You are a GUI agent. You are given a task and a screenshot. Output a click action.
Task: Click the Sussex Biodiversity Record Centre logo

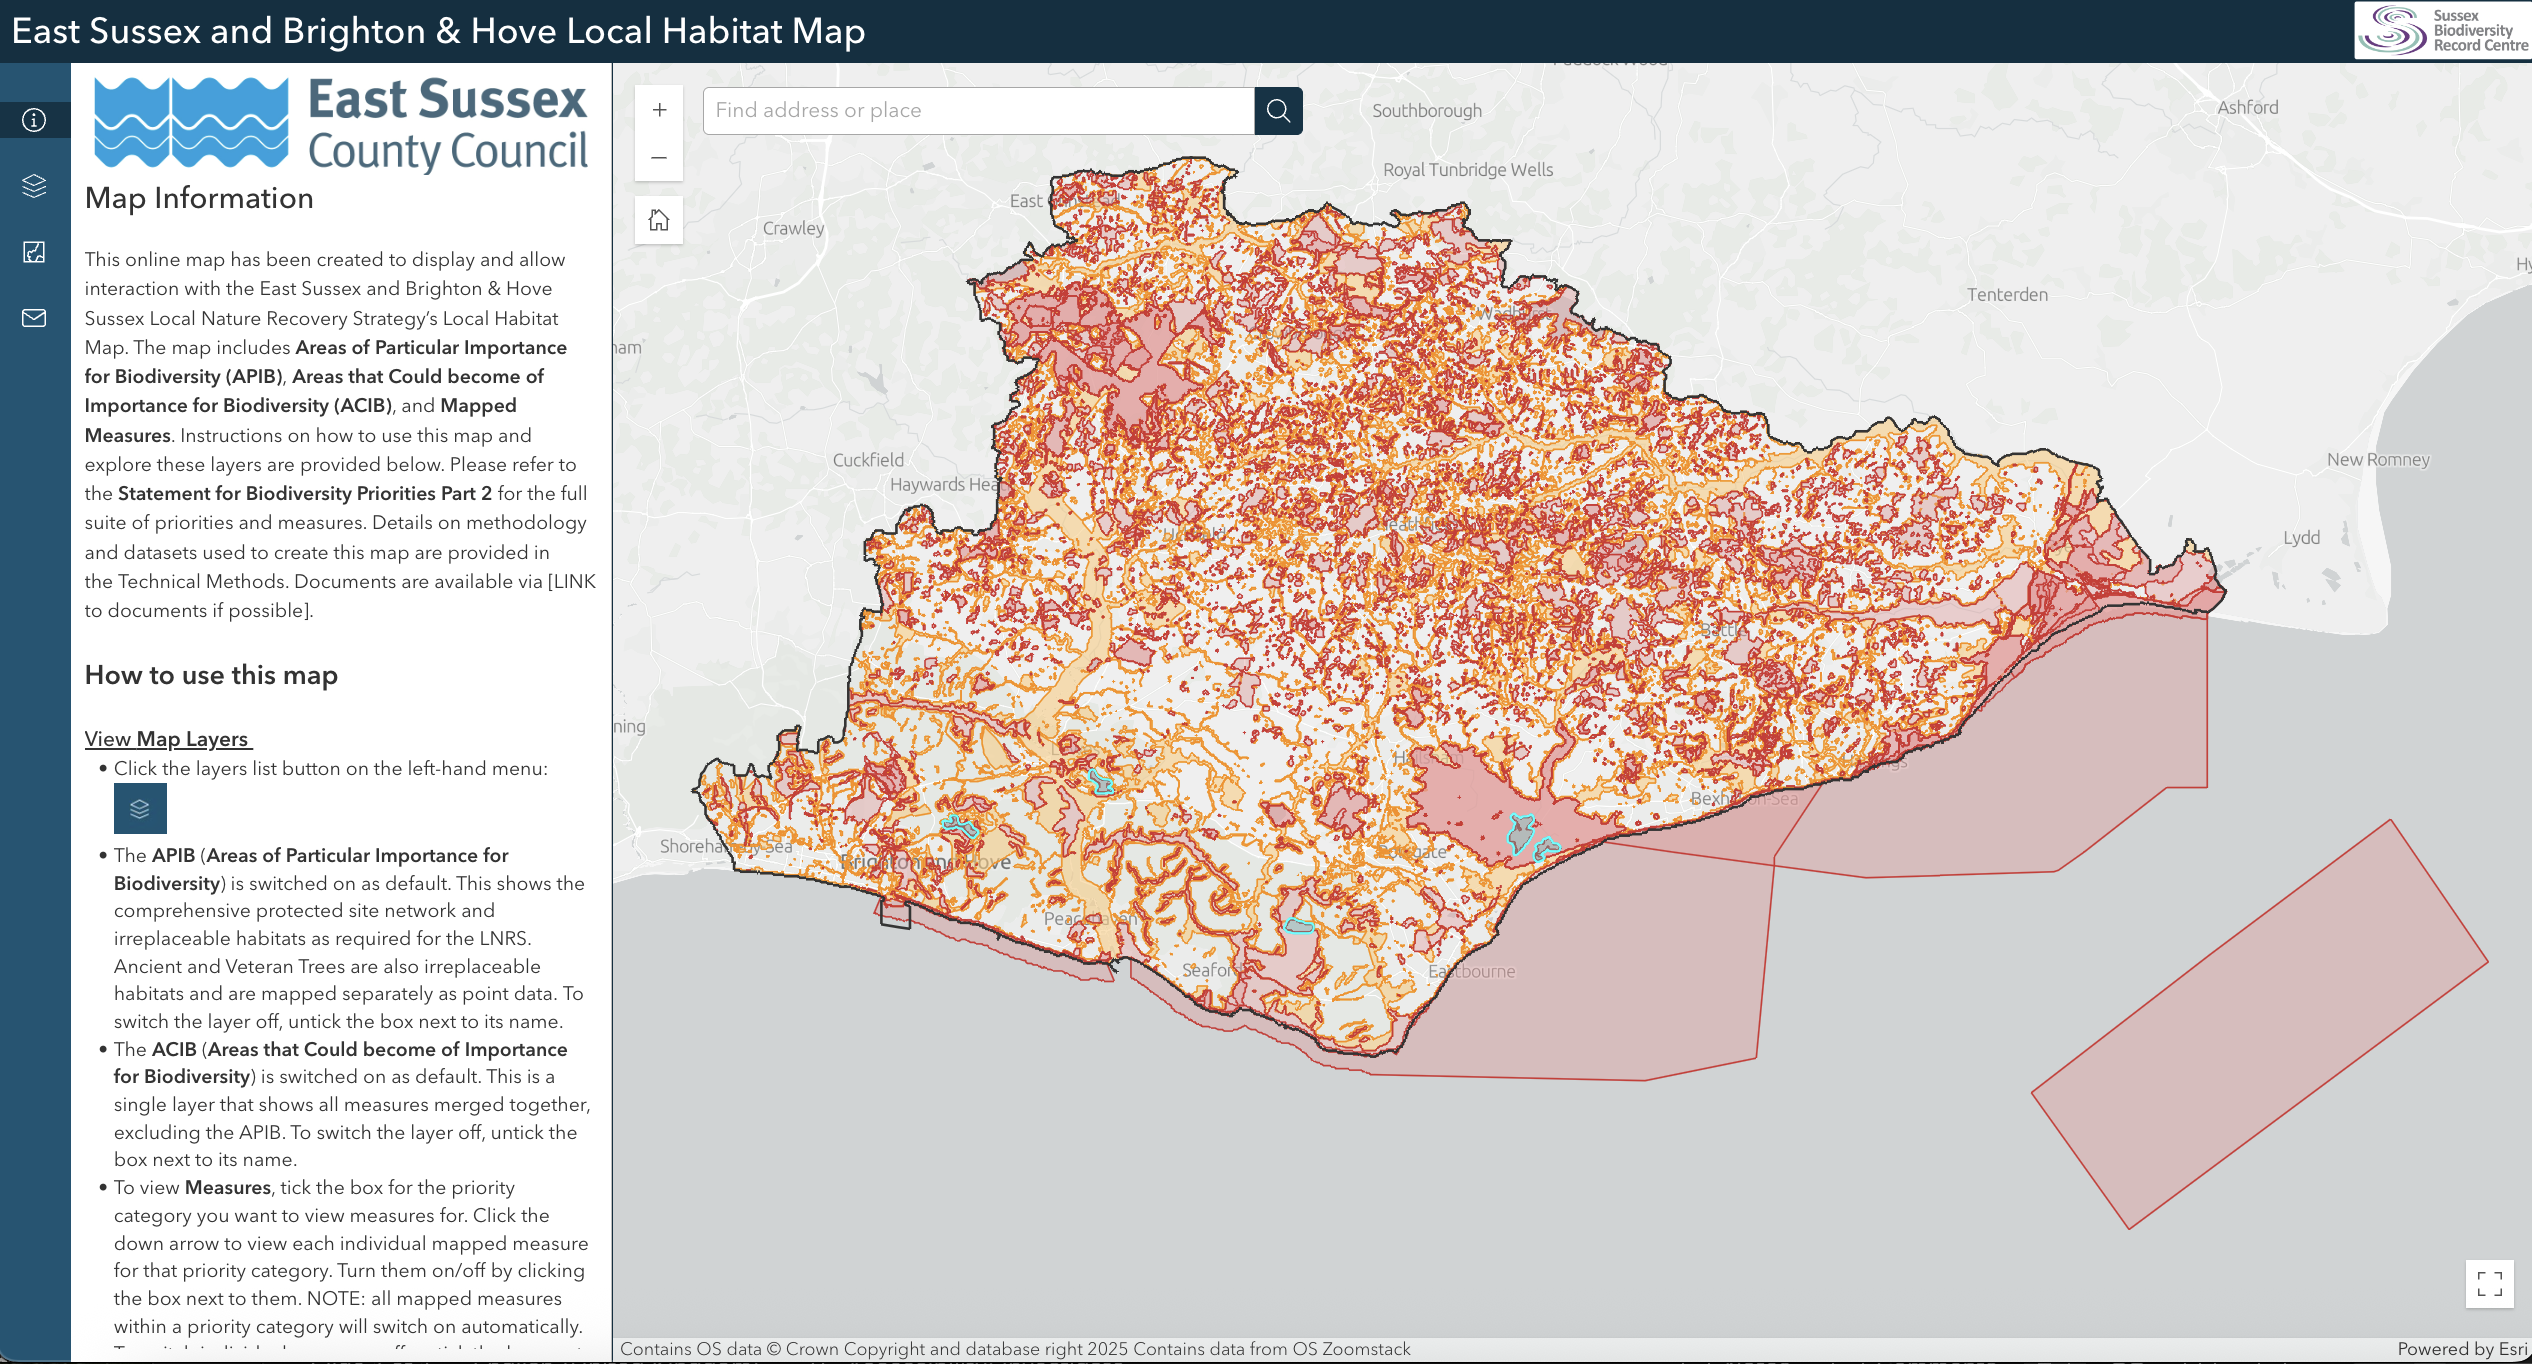[x=2443, y=30]
